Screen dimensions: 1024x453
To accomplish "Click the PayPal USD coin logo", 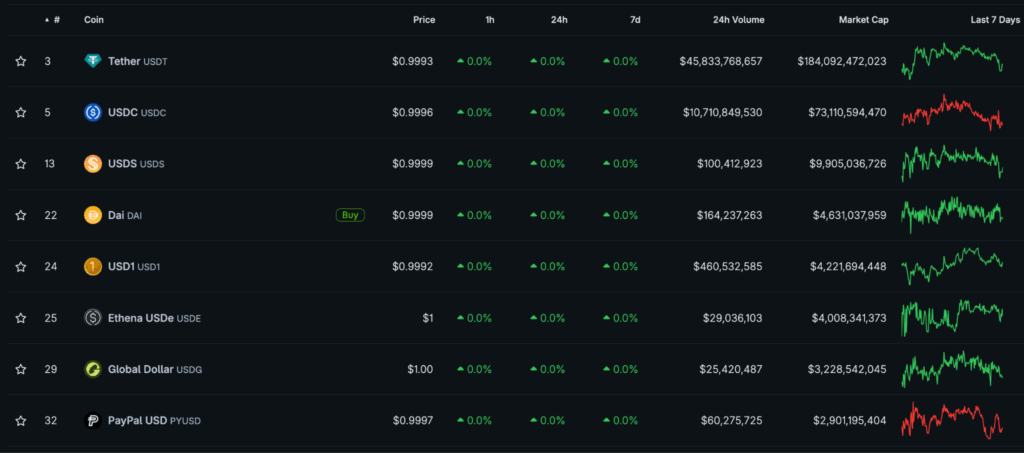I will pos(93,421).
